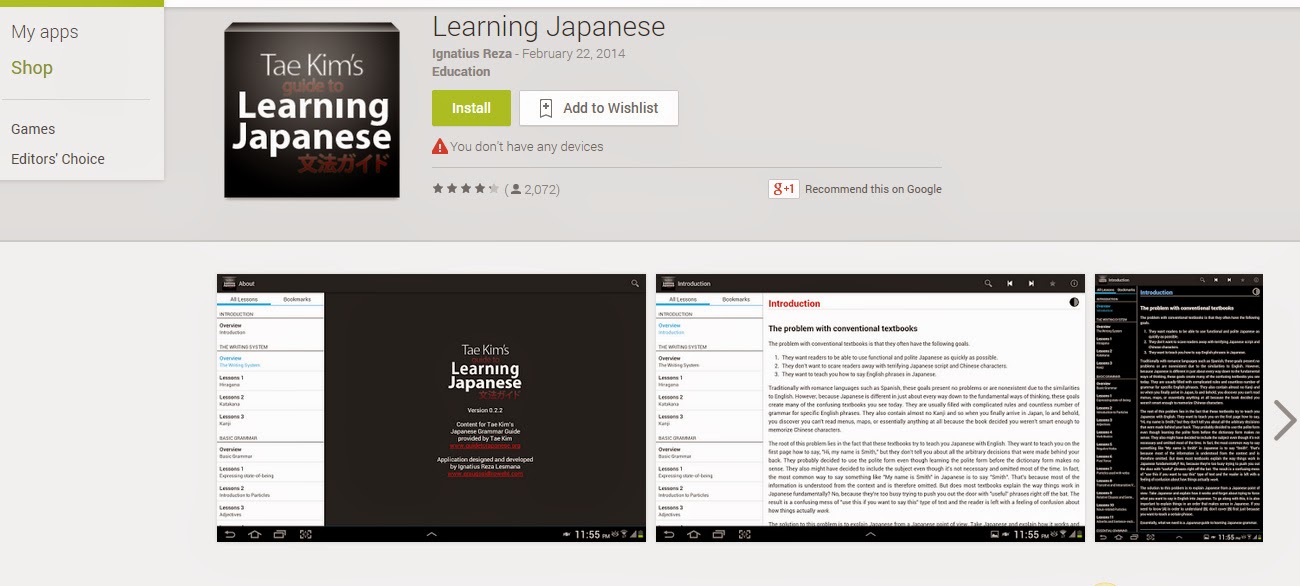The width and height of the screenshot is (1300, 586).
Task: Click You don't have any devices message
Action: (527, 147)
